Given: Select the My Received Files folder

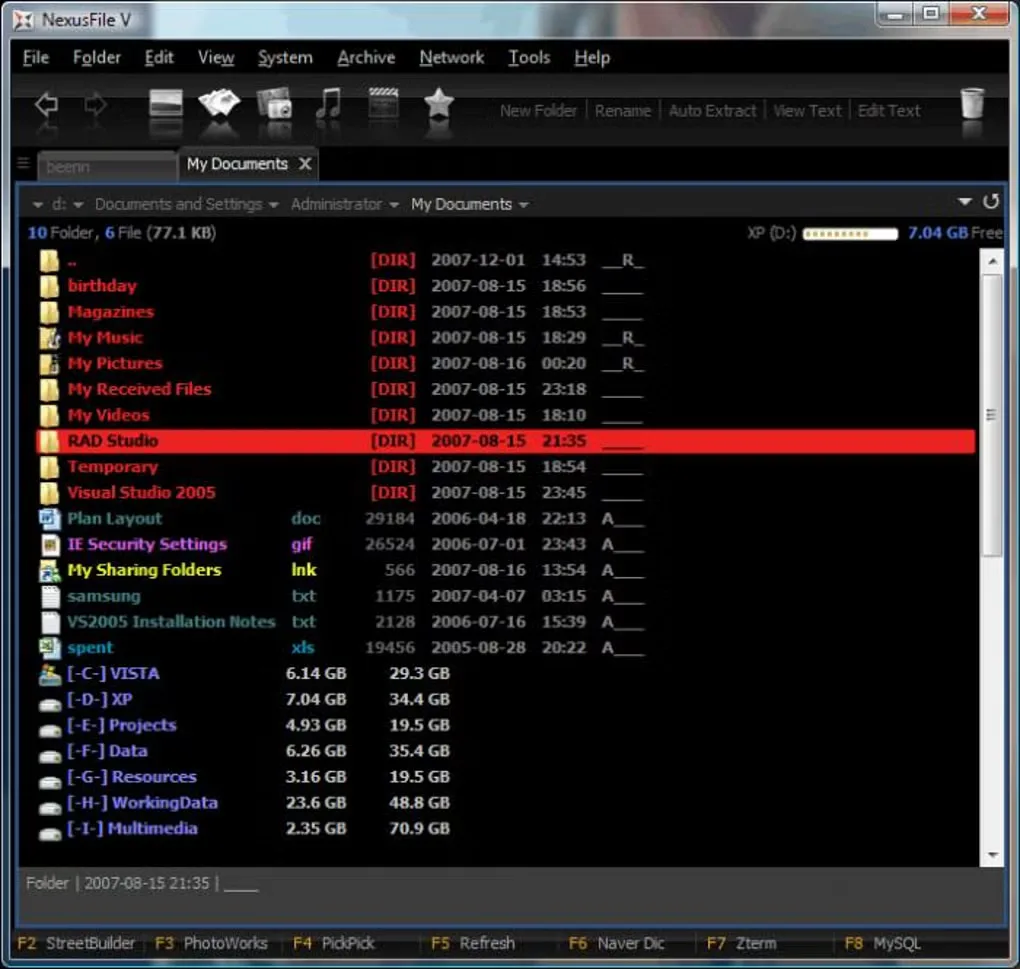Looking at the screenshot, I should [139, 390].
